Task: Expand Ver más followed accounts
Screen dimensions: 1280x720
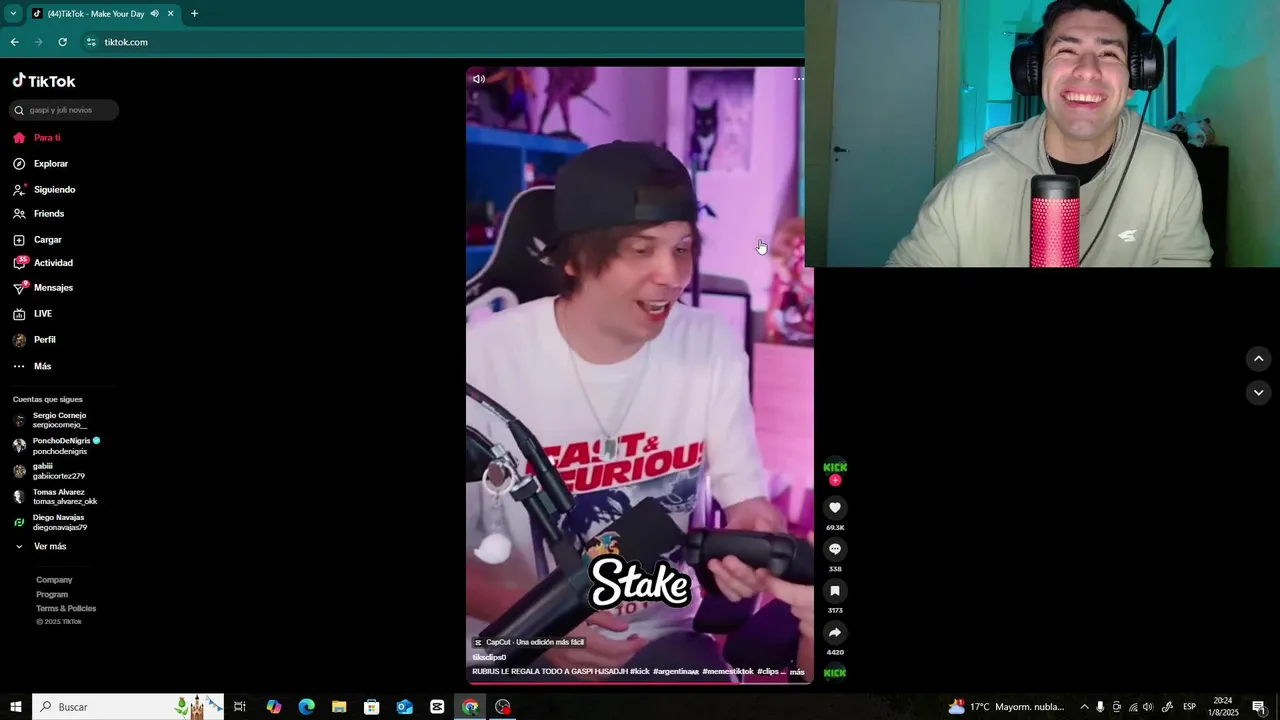Action: (x=41, y=547)
